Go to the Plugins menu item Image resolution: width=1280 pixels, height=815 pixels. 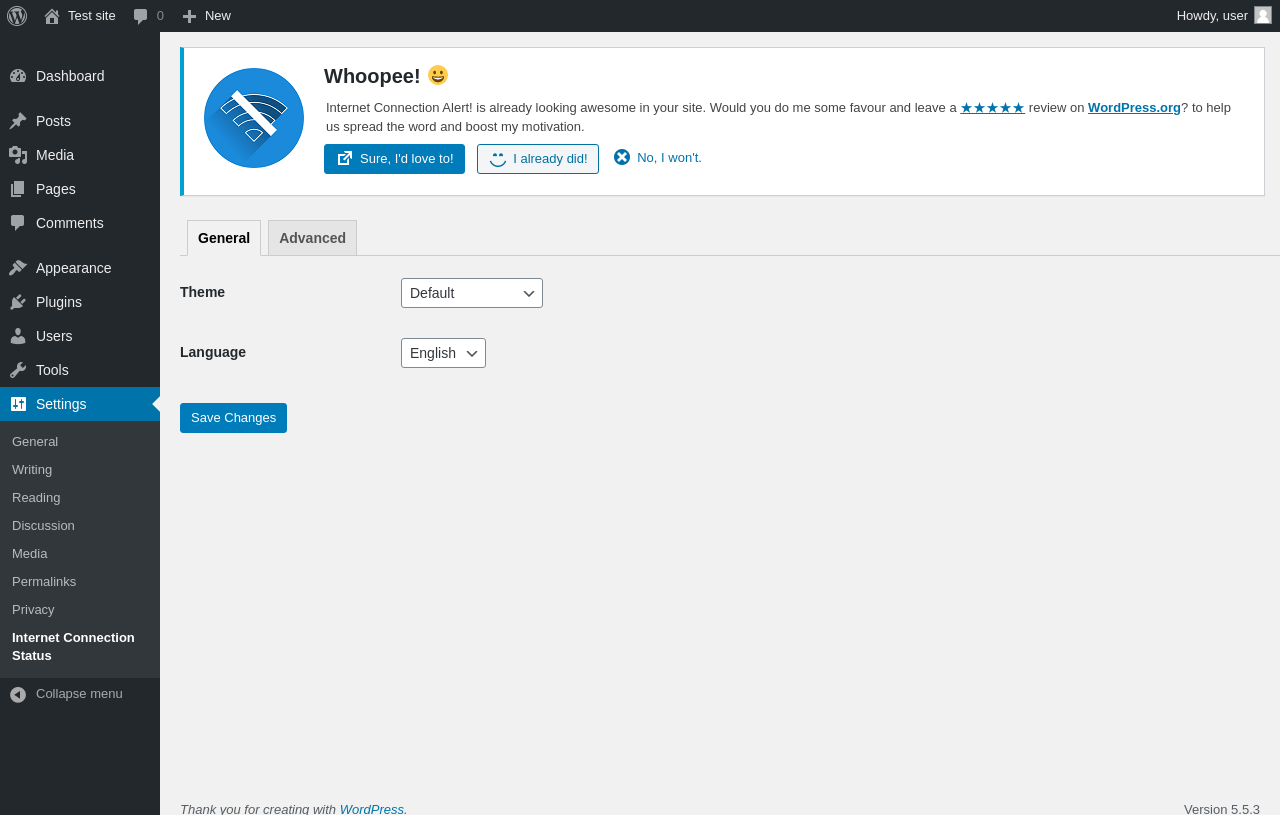point(80,302)
